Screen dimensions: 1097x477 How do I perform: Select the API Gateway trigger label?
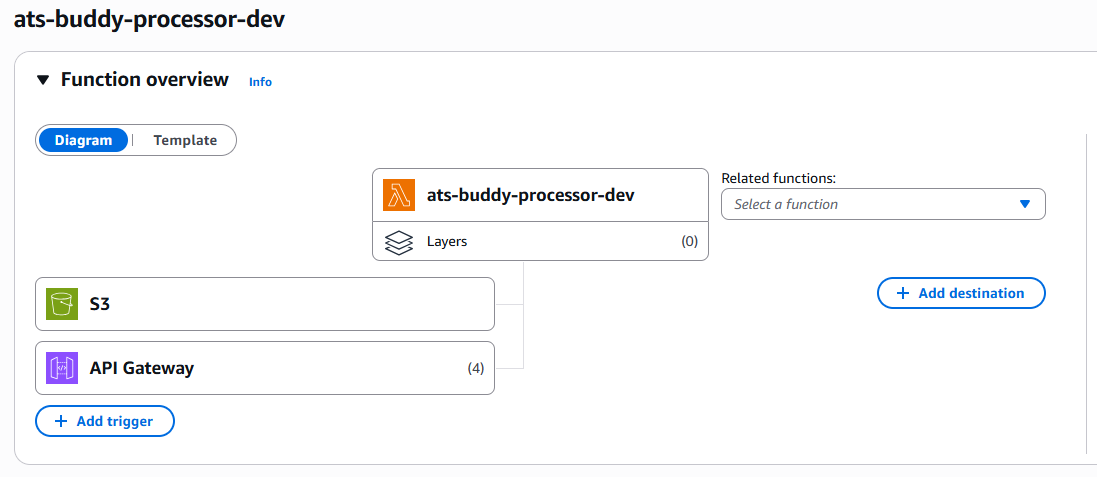[x=142, y=368]
